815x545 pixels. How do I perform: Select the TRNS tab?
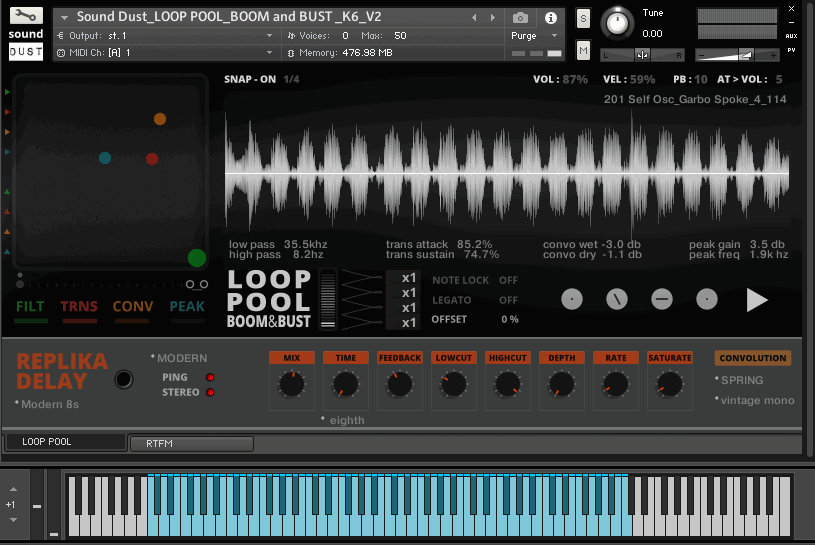click(79, 307)
